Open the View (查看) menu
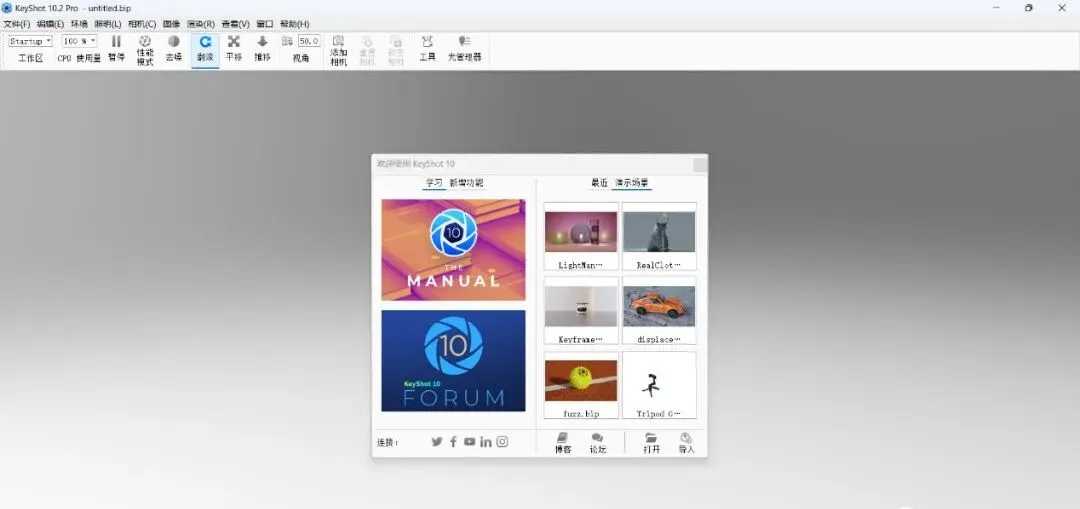The width and height of the screenshot is (1080, 509). (235, 23)
